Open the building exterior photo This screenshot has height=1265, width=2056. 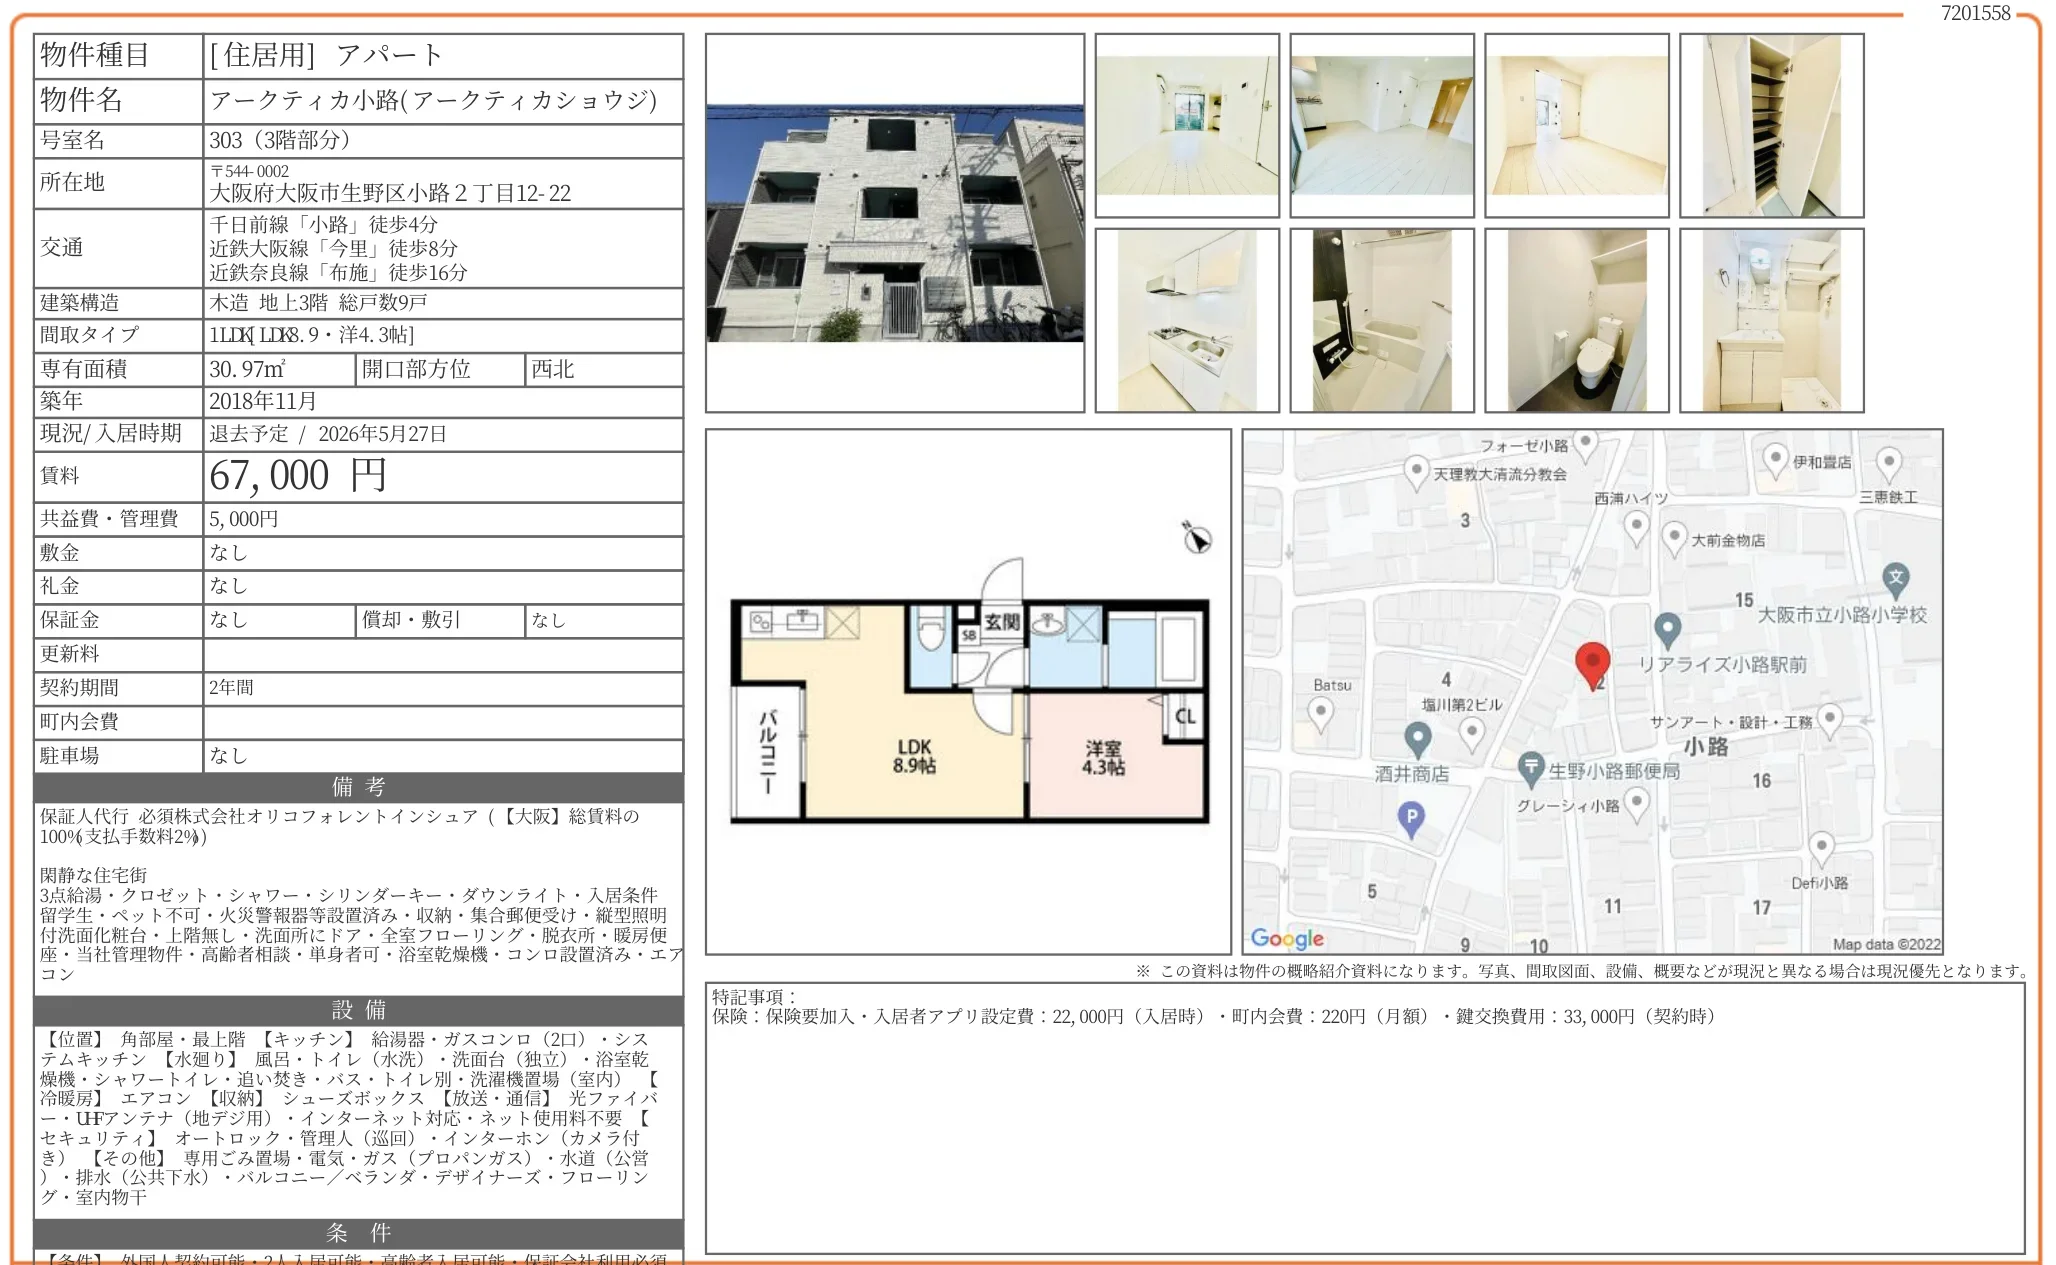coord(894,223)
